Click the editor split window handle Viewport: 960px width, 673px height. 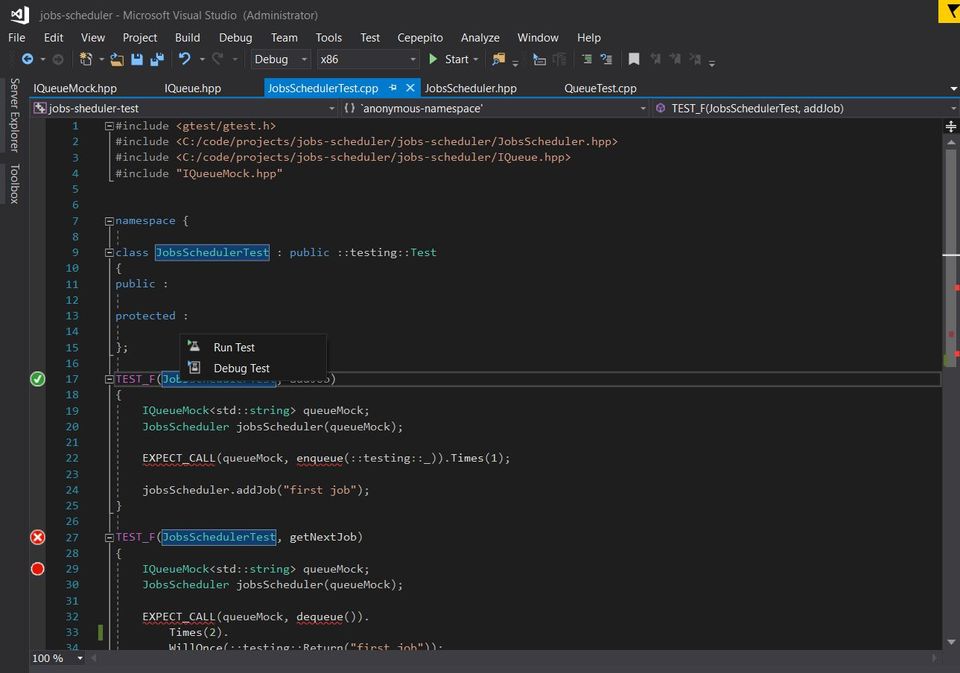[951, 126]
